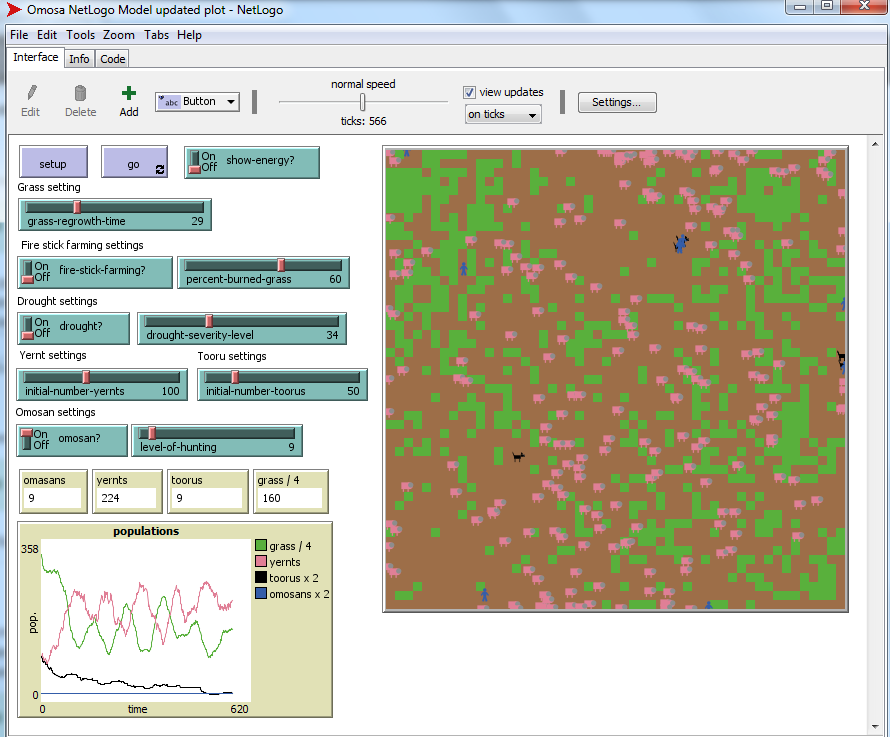Maximize the NetLogo window
This screenshot has height=737, width=890.
[x=827, y=6]
